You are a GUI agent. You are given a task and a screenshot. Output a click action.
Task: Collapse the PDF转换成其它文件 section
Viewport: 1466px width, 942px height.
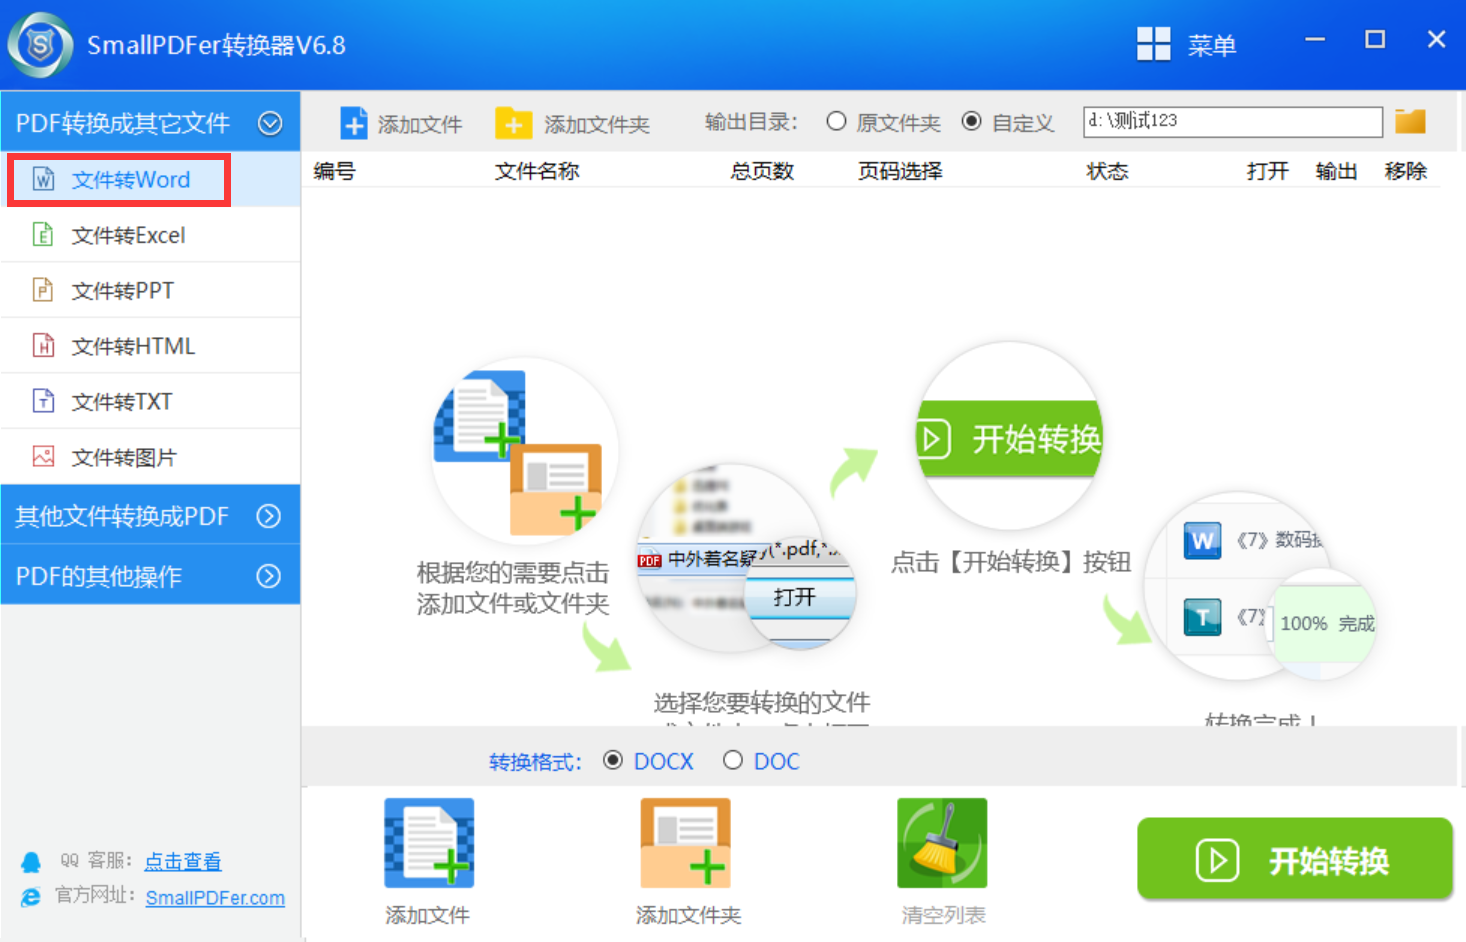270,123
